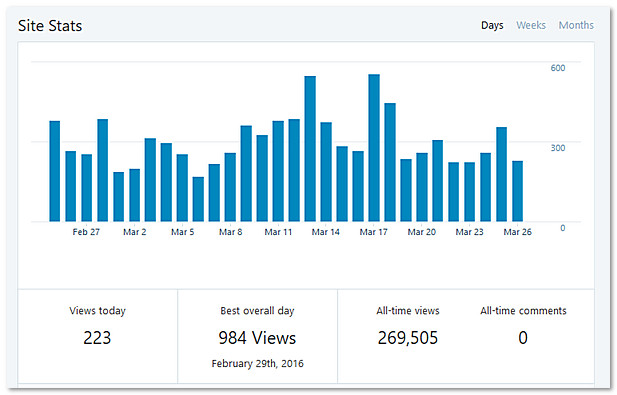This screenshot has height=395, width=617.
Task: Click the 300 y-axis label
Action: (x=558, y=148)
